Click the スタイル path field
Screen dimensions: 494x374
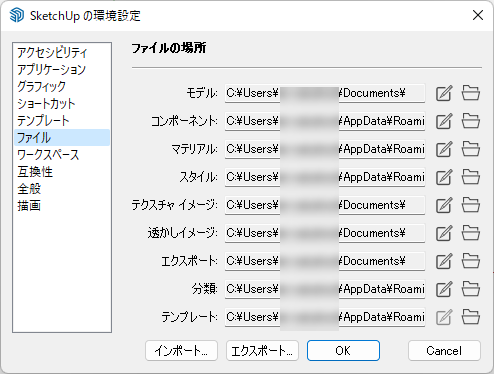click(x=325, y=177)
